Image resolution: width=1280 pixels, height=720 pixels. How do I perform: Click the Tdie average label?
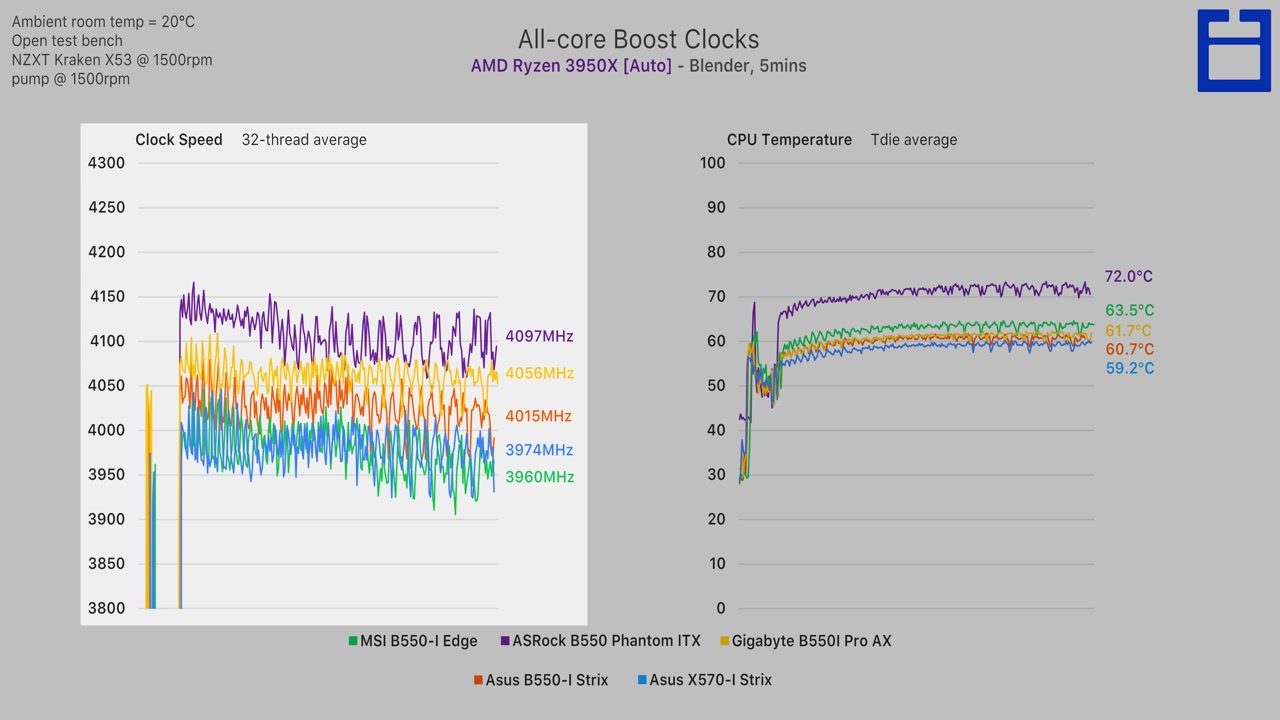914,140
